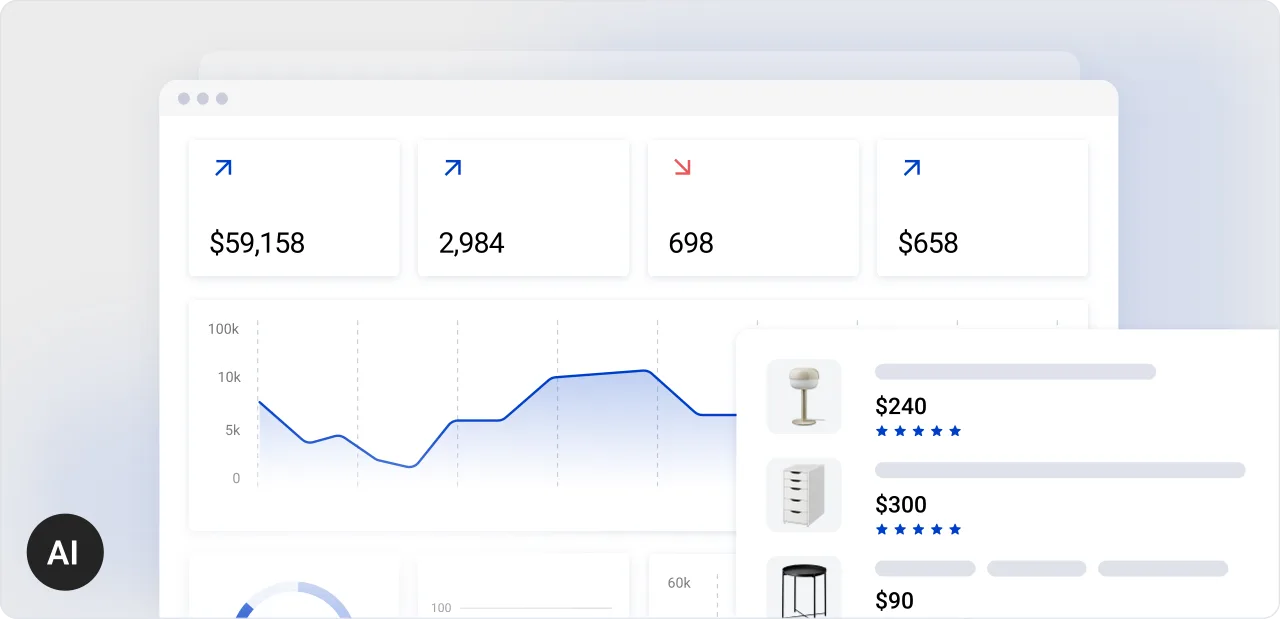Click the blue line chart peak area
1280x619 pixels.
tap(645, 372)
